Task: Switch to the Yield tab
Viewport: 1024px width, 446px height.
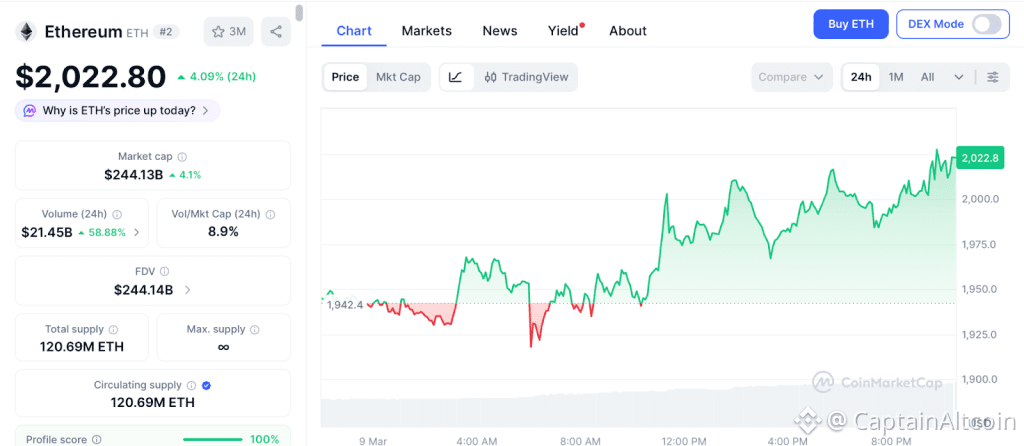Action: pos(563,31)
